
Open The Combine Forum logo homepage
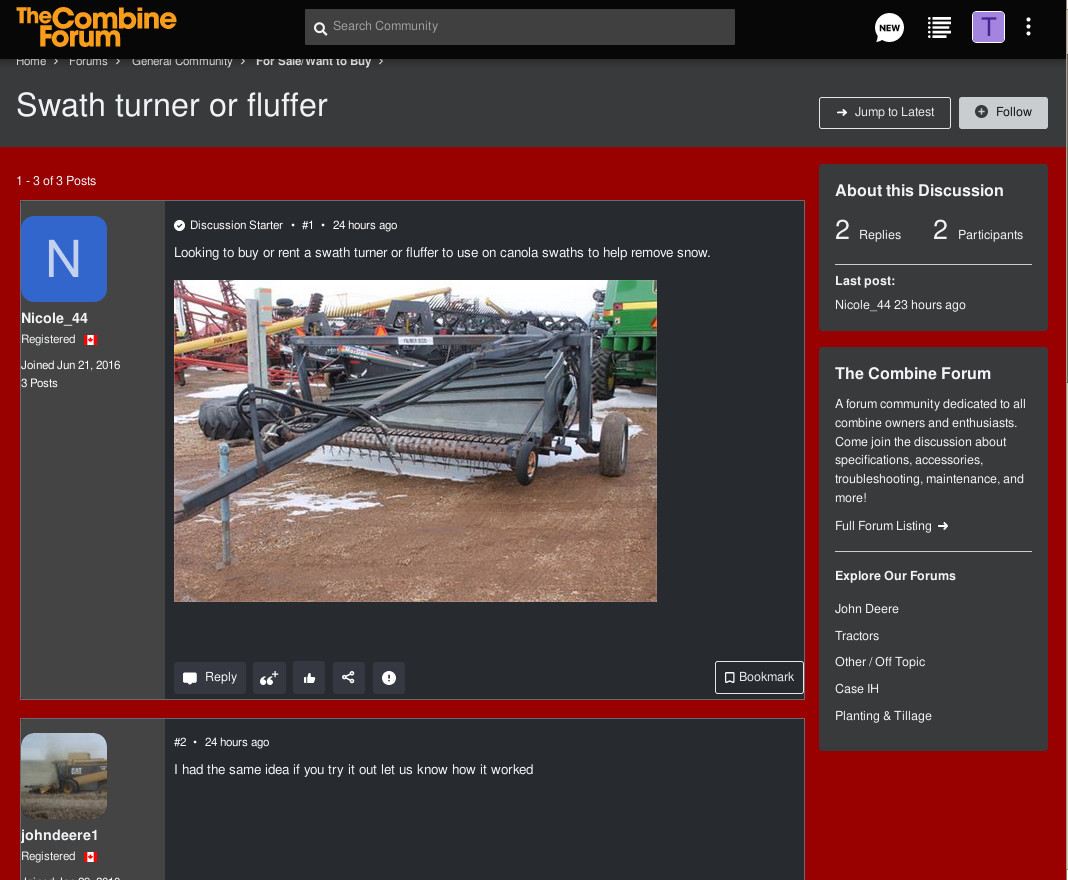[x=96, y=27]
